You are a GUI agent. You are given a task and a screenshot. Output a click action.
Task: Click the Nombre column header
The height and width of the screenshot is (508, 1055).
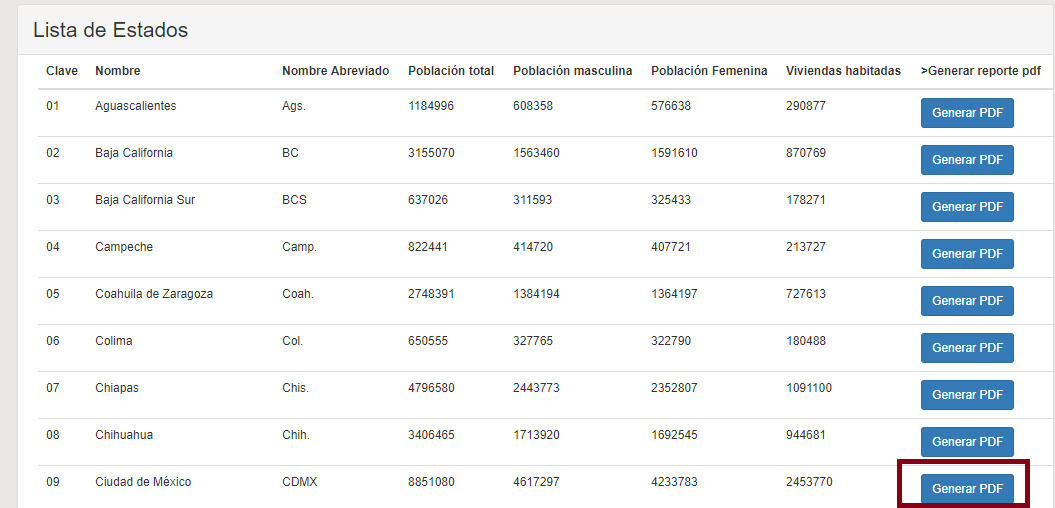pos(118,71)
